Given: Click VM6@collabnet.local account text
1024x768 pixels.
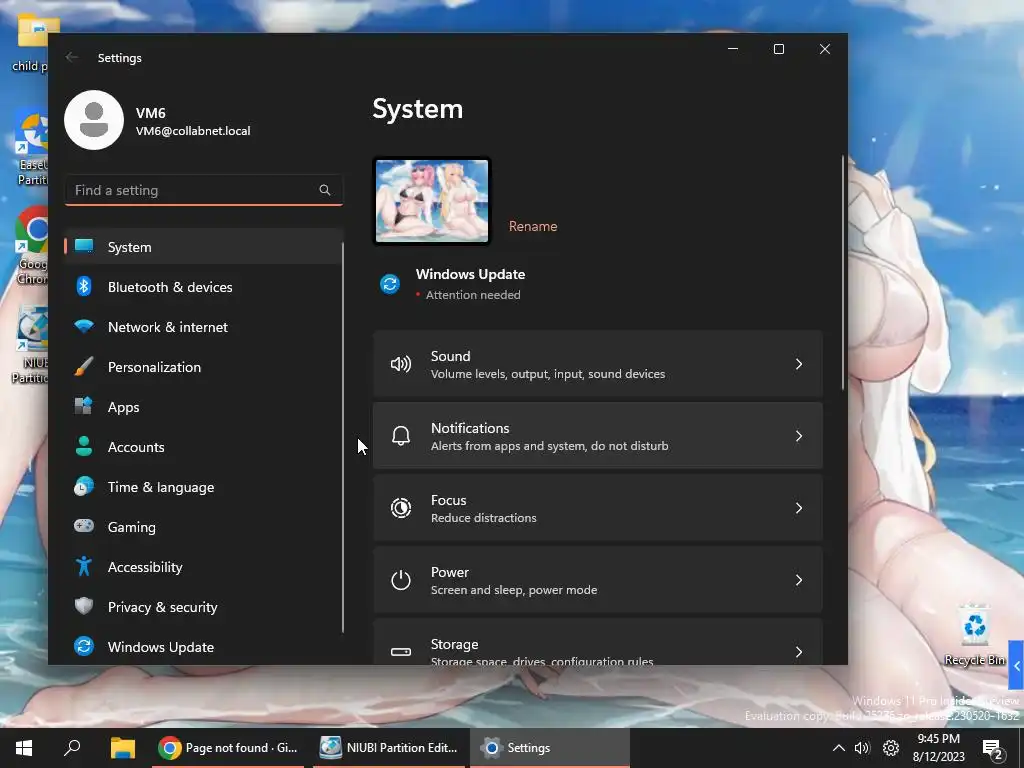Looking at the screenshot, I should pos(193,131).
